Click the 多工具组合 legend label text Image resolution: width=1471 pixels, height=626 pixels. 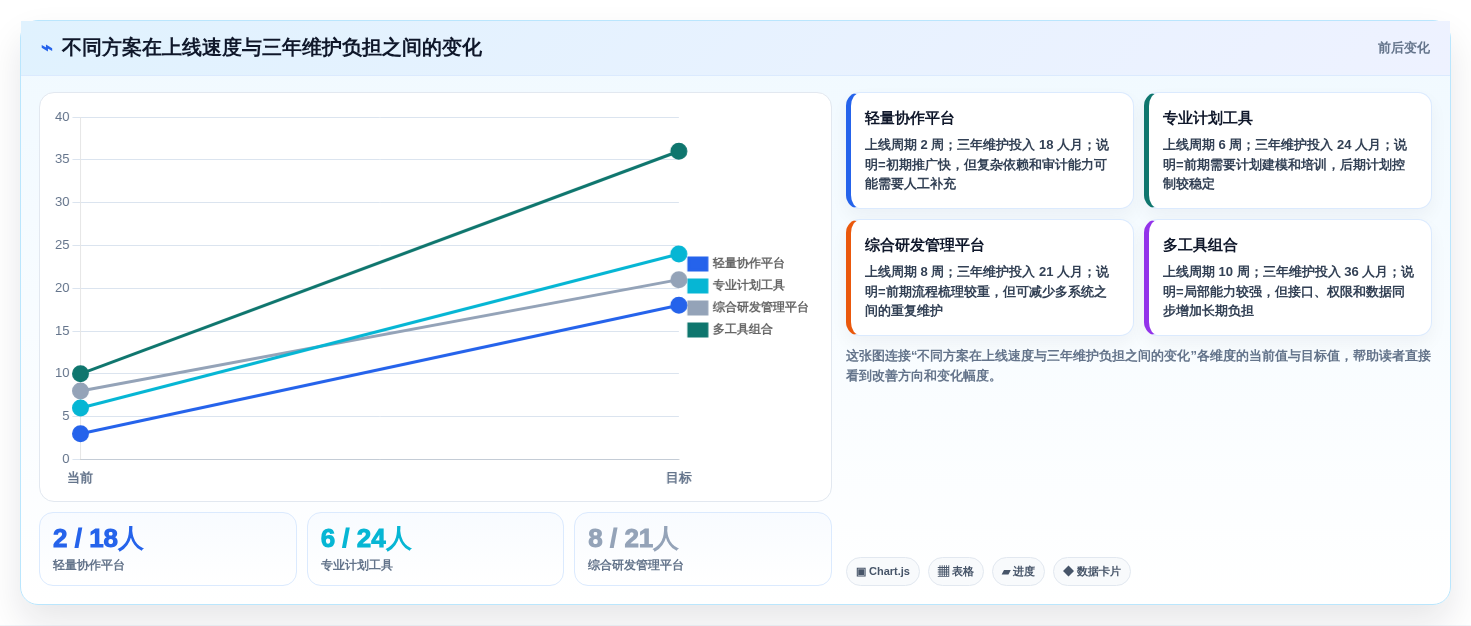(742, 330)
